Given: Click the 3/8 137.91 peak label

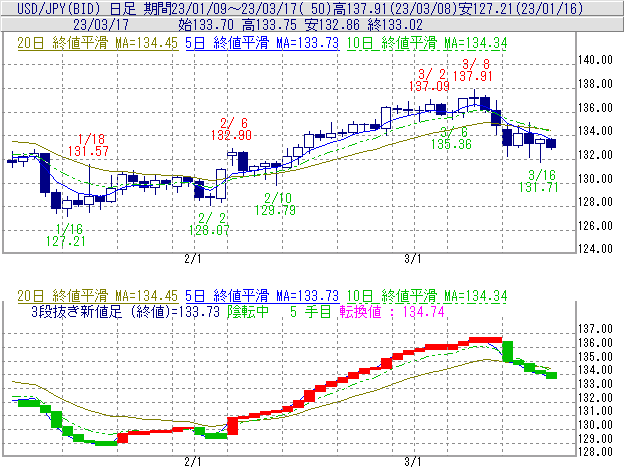Looking at the screenshot, I should point(473,70).
